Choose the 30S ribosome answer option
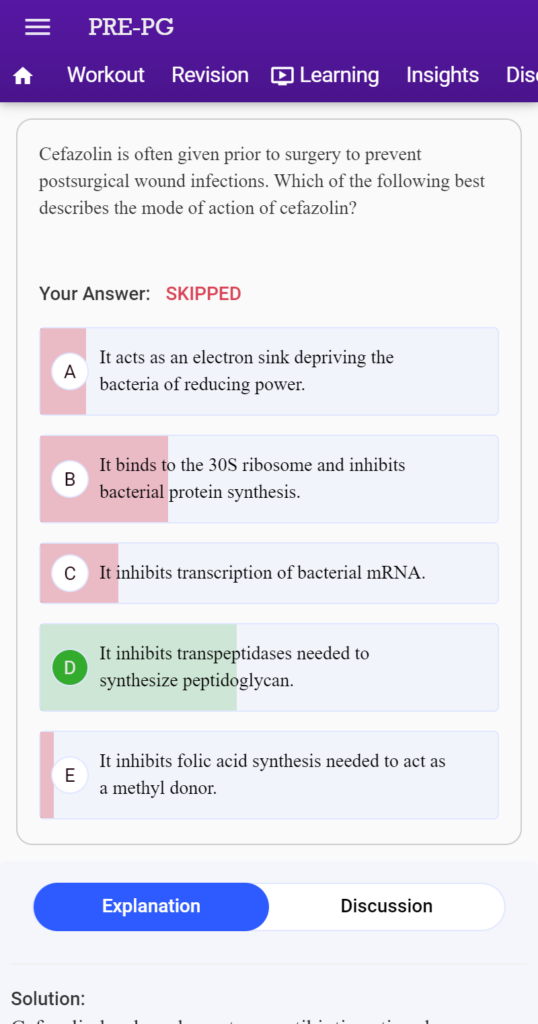 pos(269,479)
